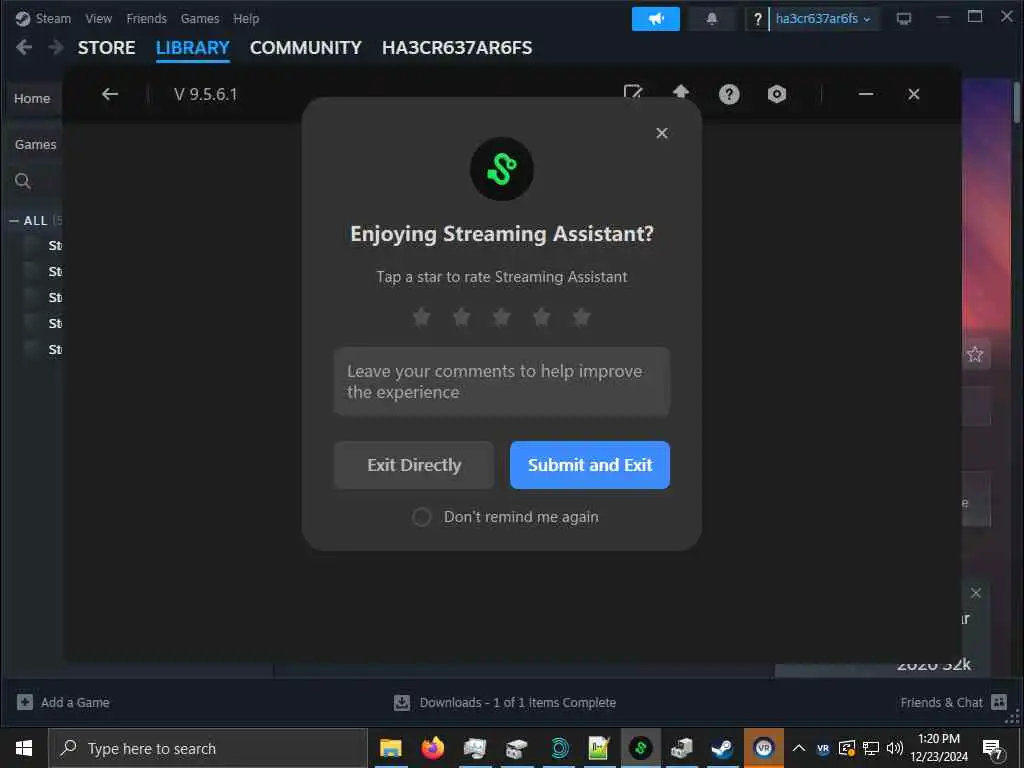Image resolution: width=1024 pixels, height=768 pixels.
Task: Click Add a Game
Action: (x=63, y=703)
